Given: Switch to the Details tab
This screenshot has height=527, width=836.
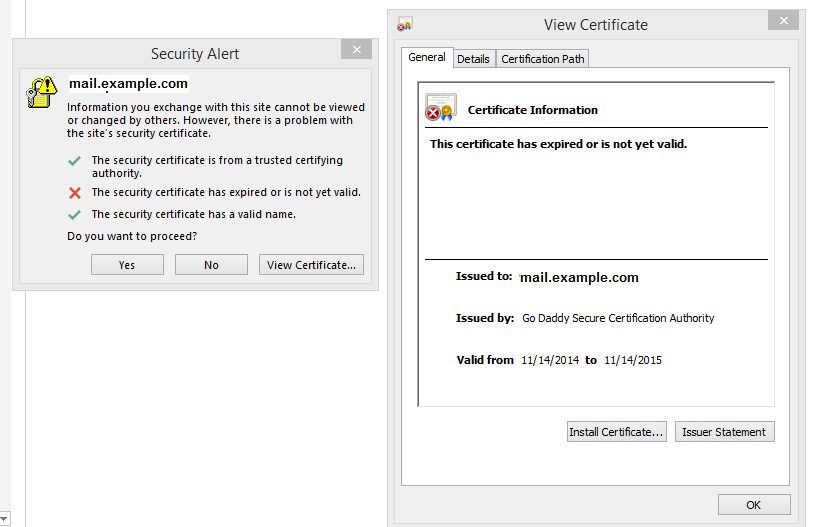Looking at the screenshot, I should click(473, 59).
